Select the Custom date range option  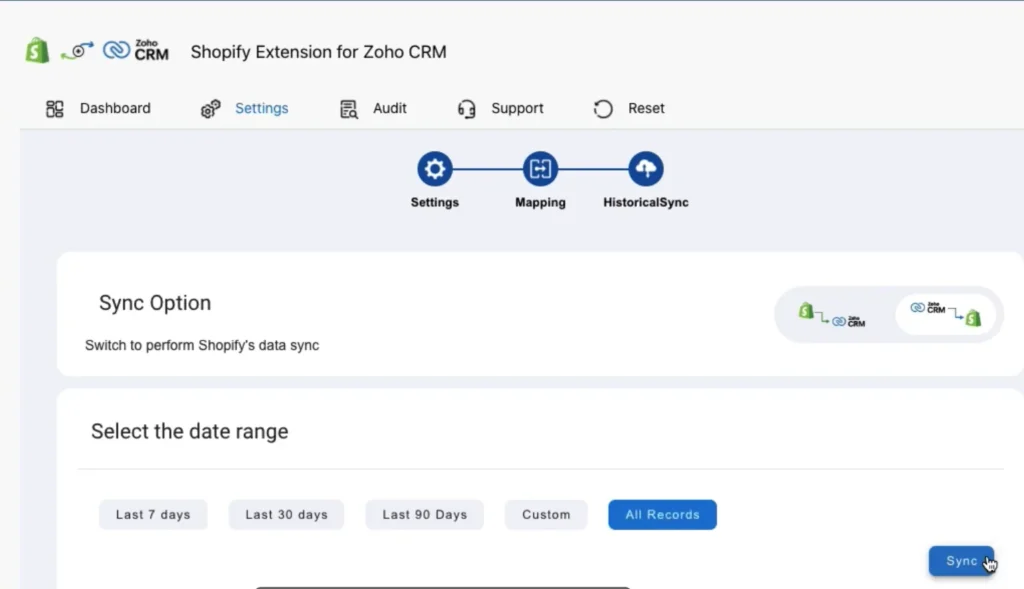(546, 514)
